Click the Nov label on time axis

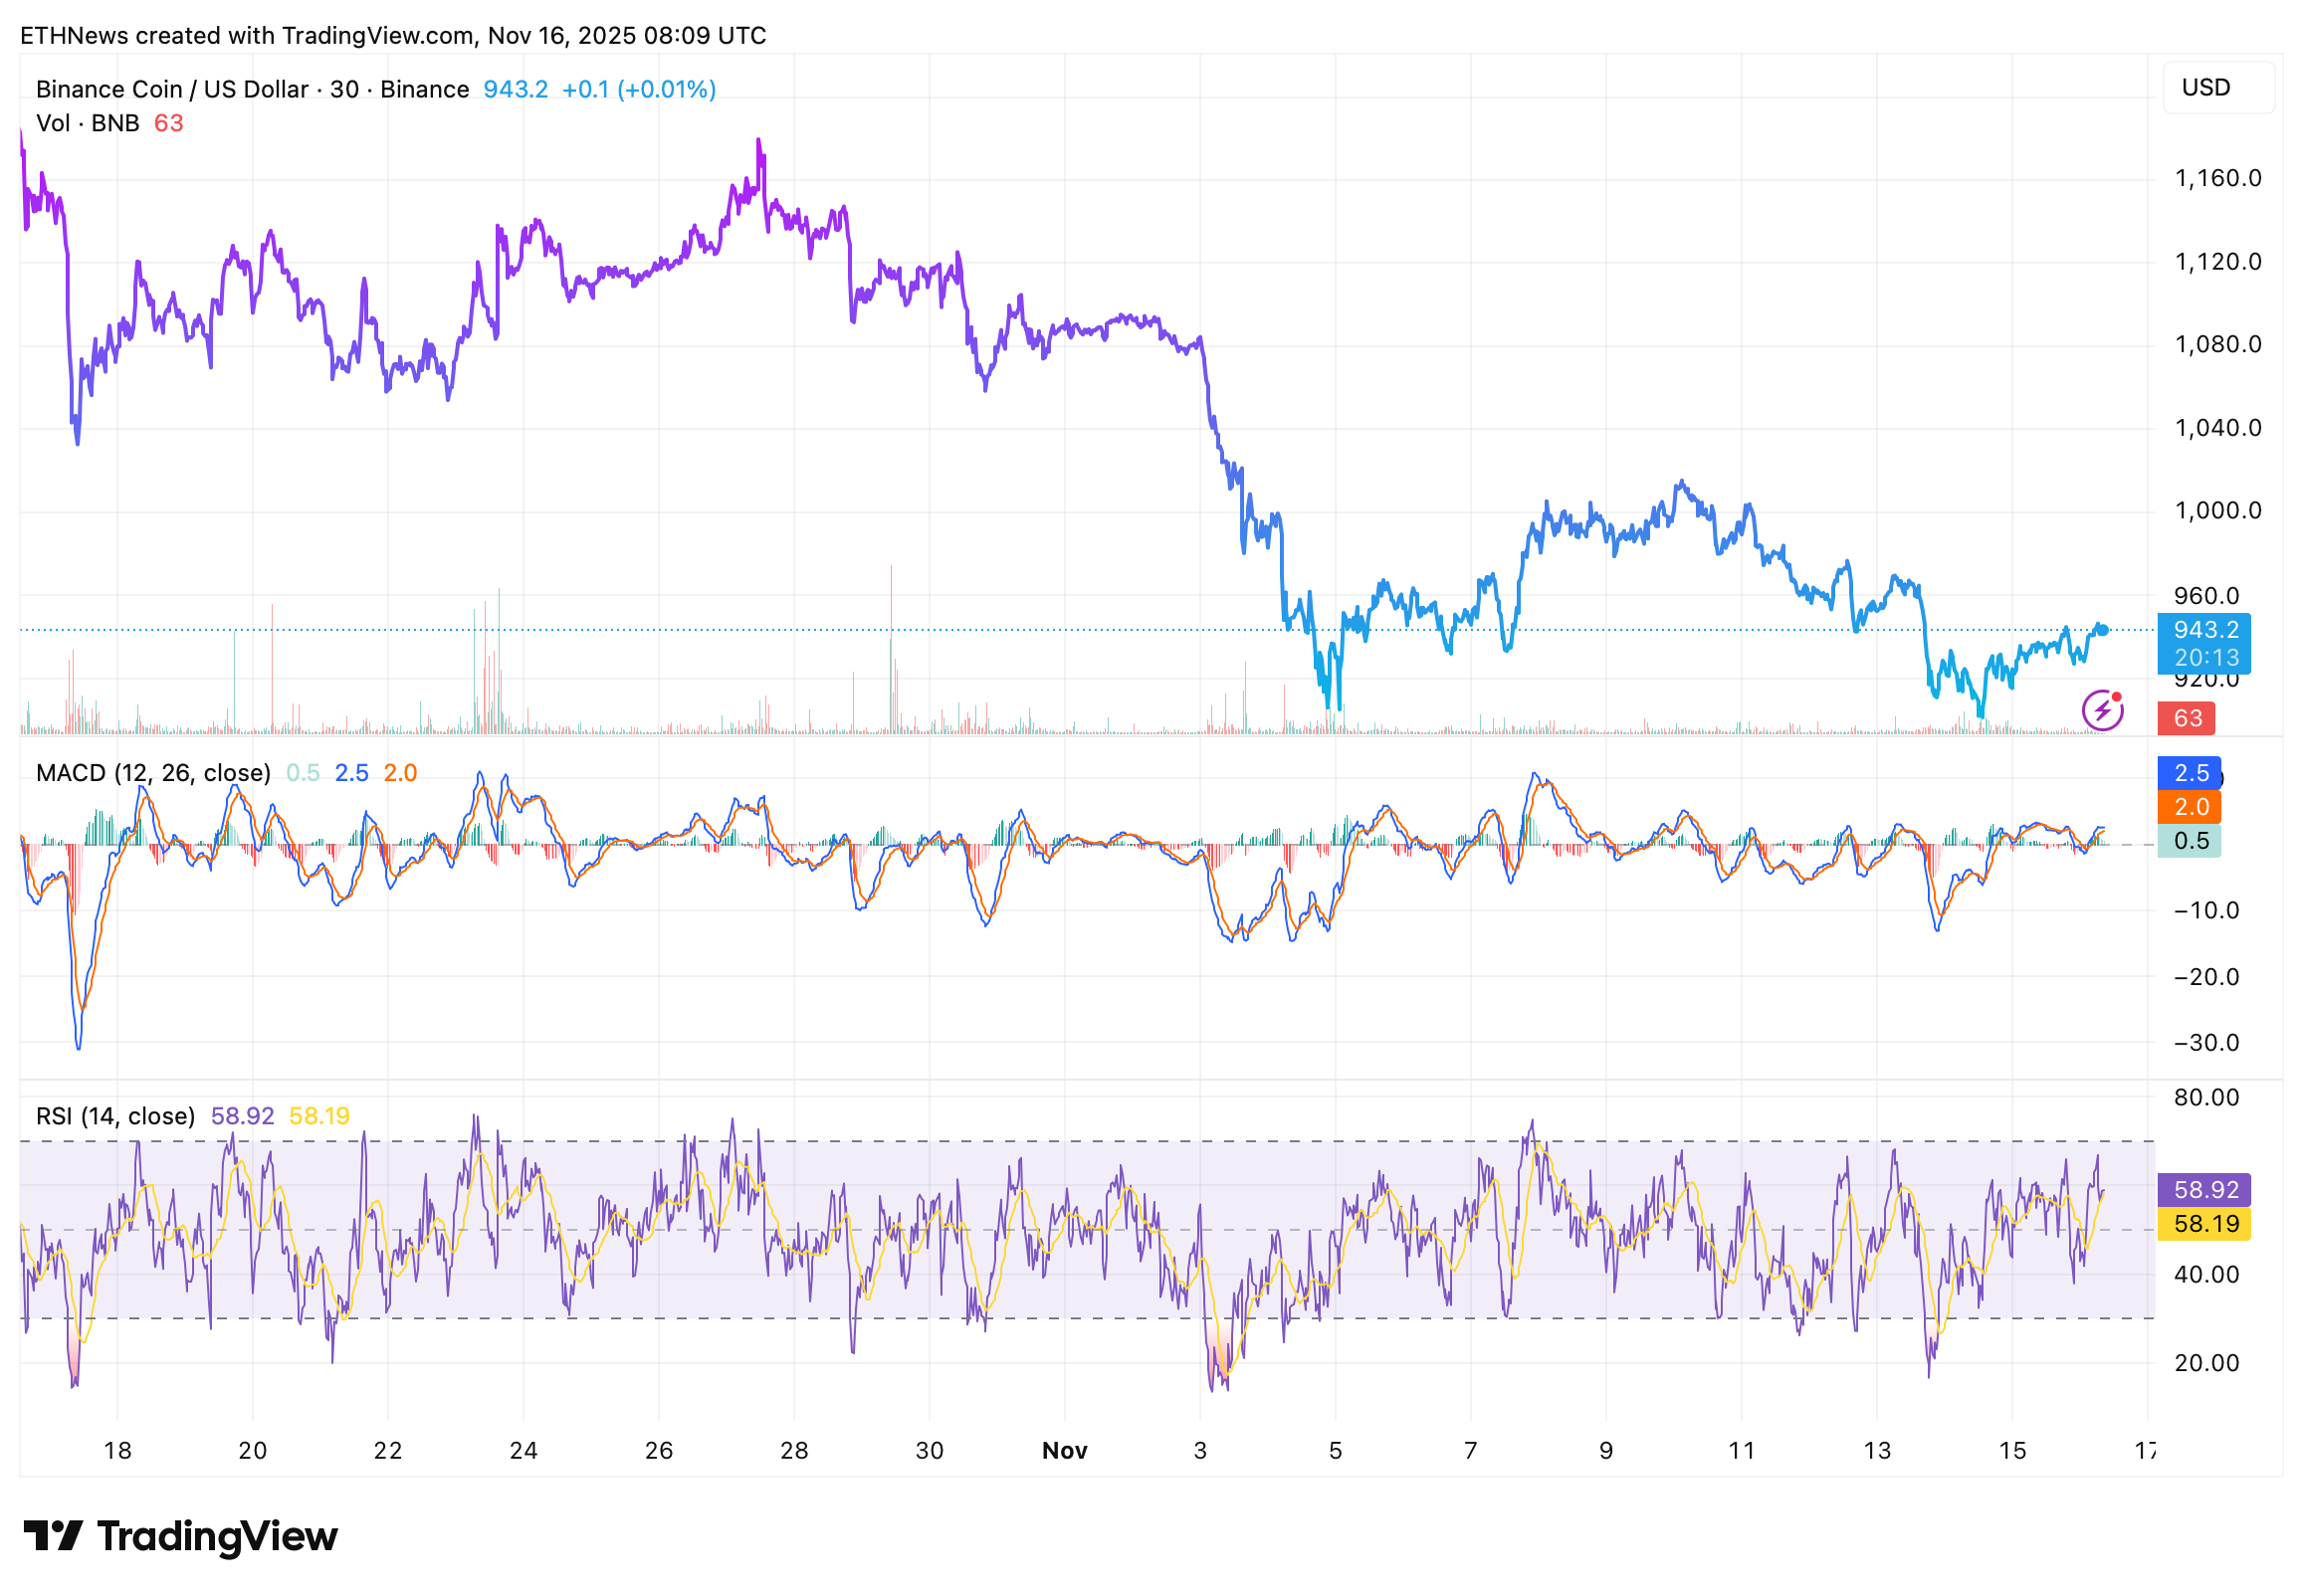(x=1064, y=1450)
